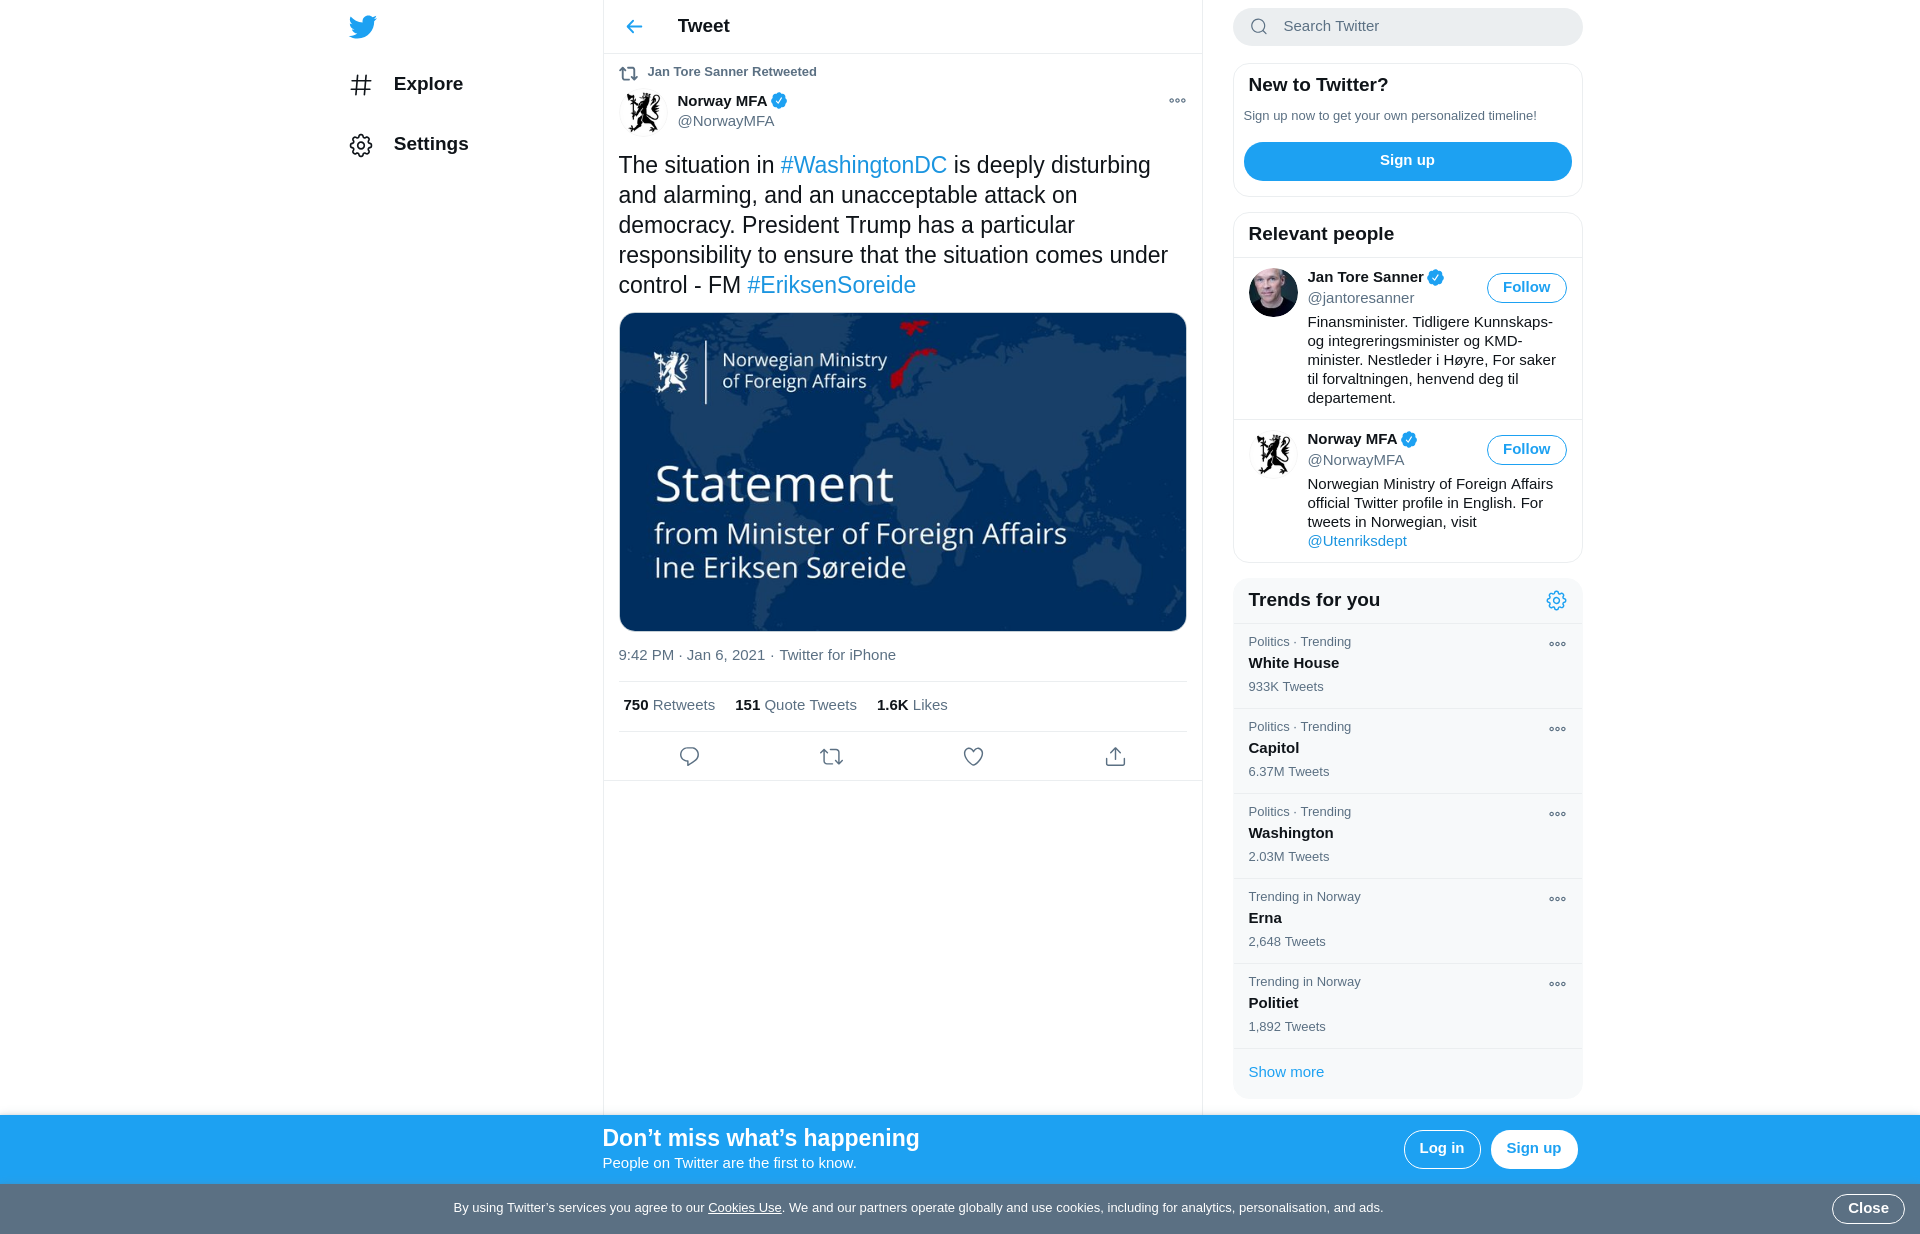Image resolution: width=1920 pixels, height=1234 pixels.
Task: View the 1.6K Likes list
Action: (x=912, y=705)
